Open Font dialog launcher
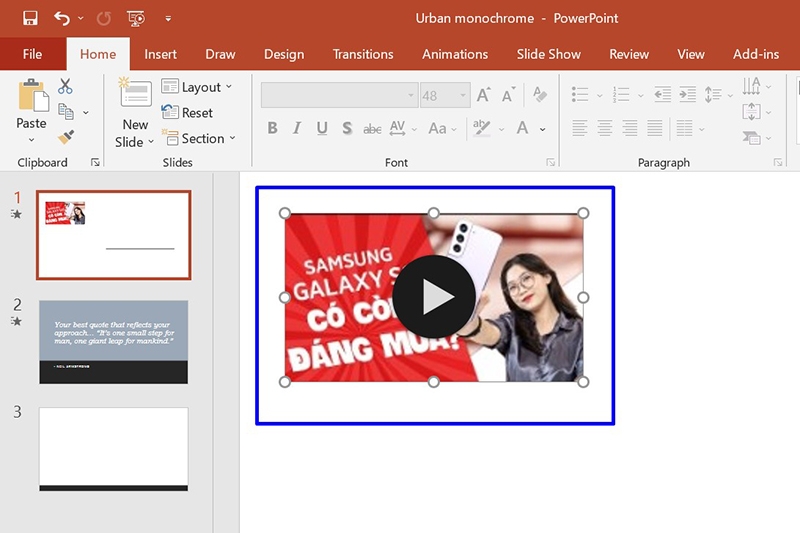 (551, 162)
